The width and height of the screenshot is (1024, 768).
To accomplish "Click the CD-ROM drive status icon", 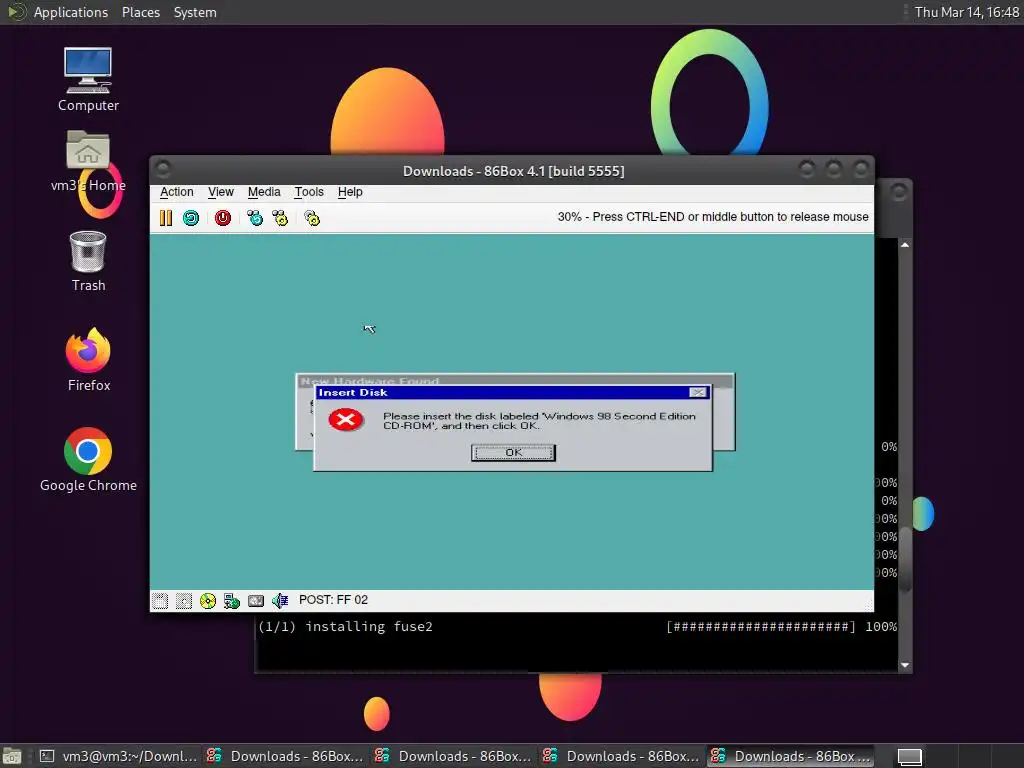I will pos(208,601).
